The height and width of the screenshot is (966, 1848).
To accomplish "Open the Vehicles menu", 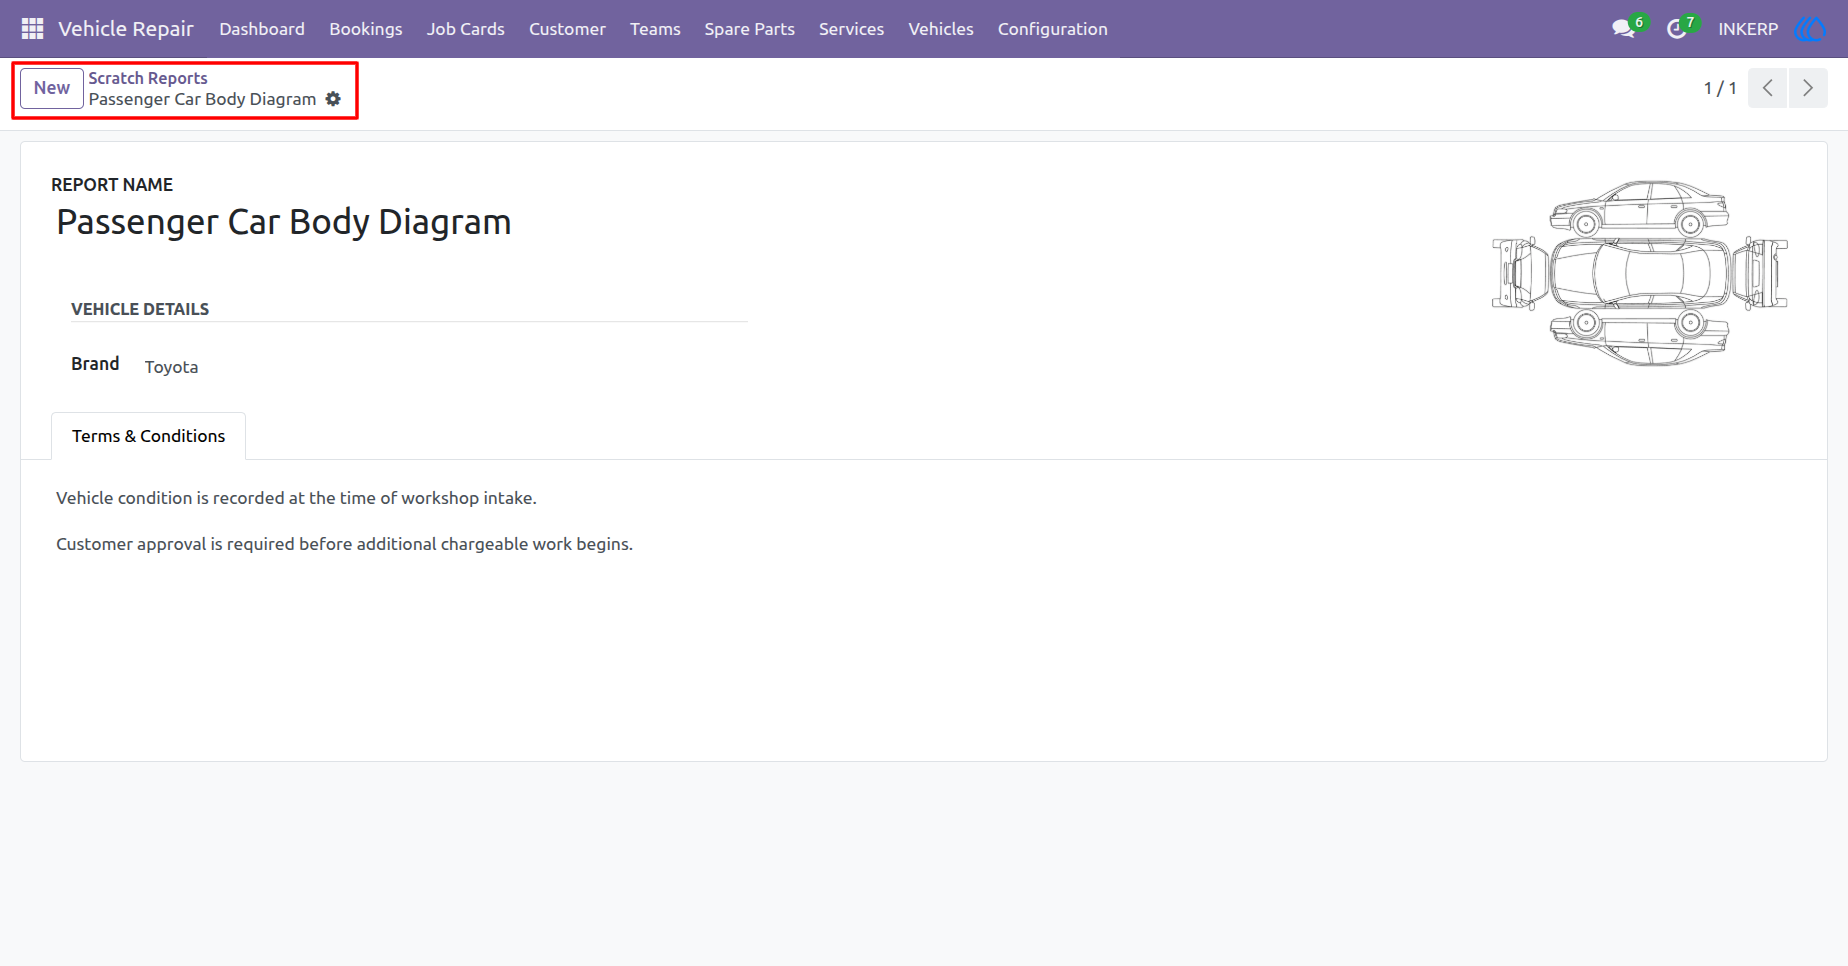I will tap(941, 29).
